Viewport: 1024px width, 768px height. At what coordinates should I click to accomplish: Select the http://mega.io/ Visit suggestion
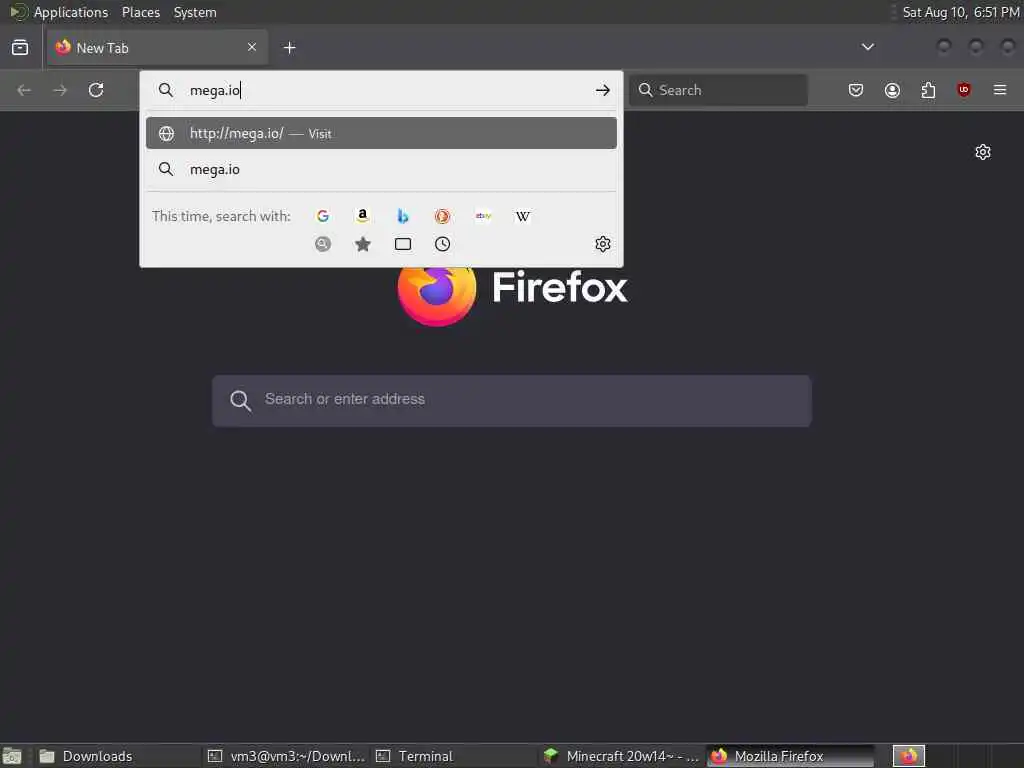pos(381,133)
